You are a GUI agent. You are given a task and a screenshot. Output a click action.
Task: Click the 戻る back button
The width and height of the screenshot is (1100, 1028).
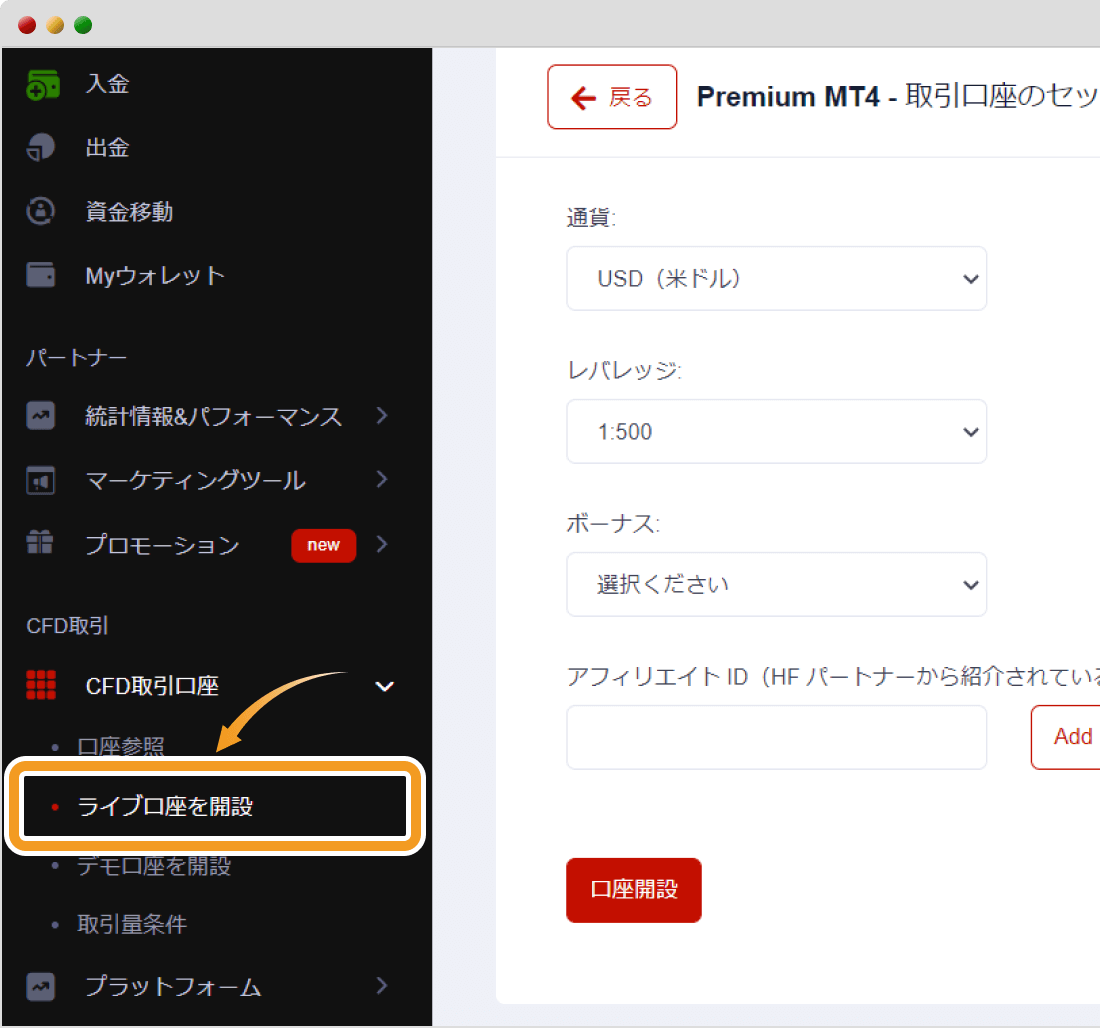coord(612,97)
